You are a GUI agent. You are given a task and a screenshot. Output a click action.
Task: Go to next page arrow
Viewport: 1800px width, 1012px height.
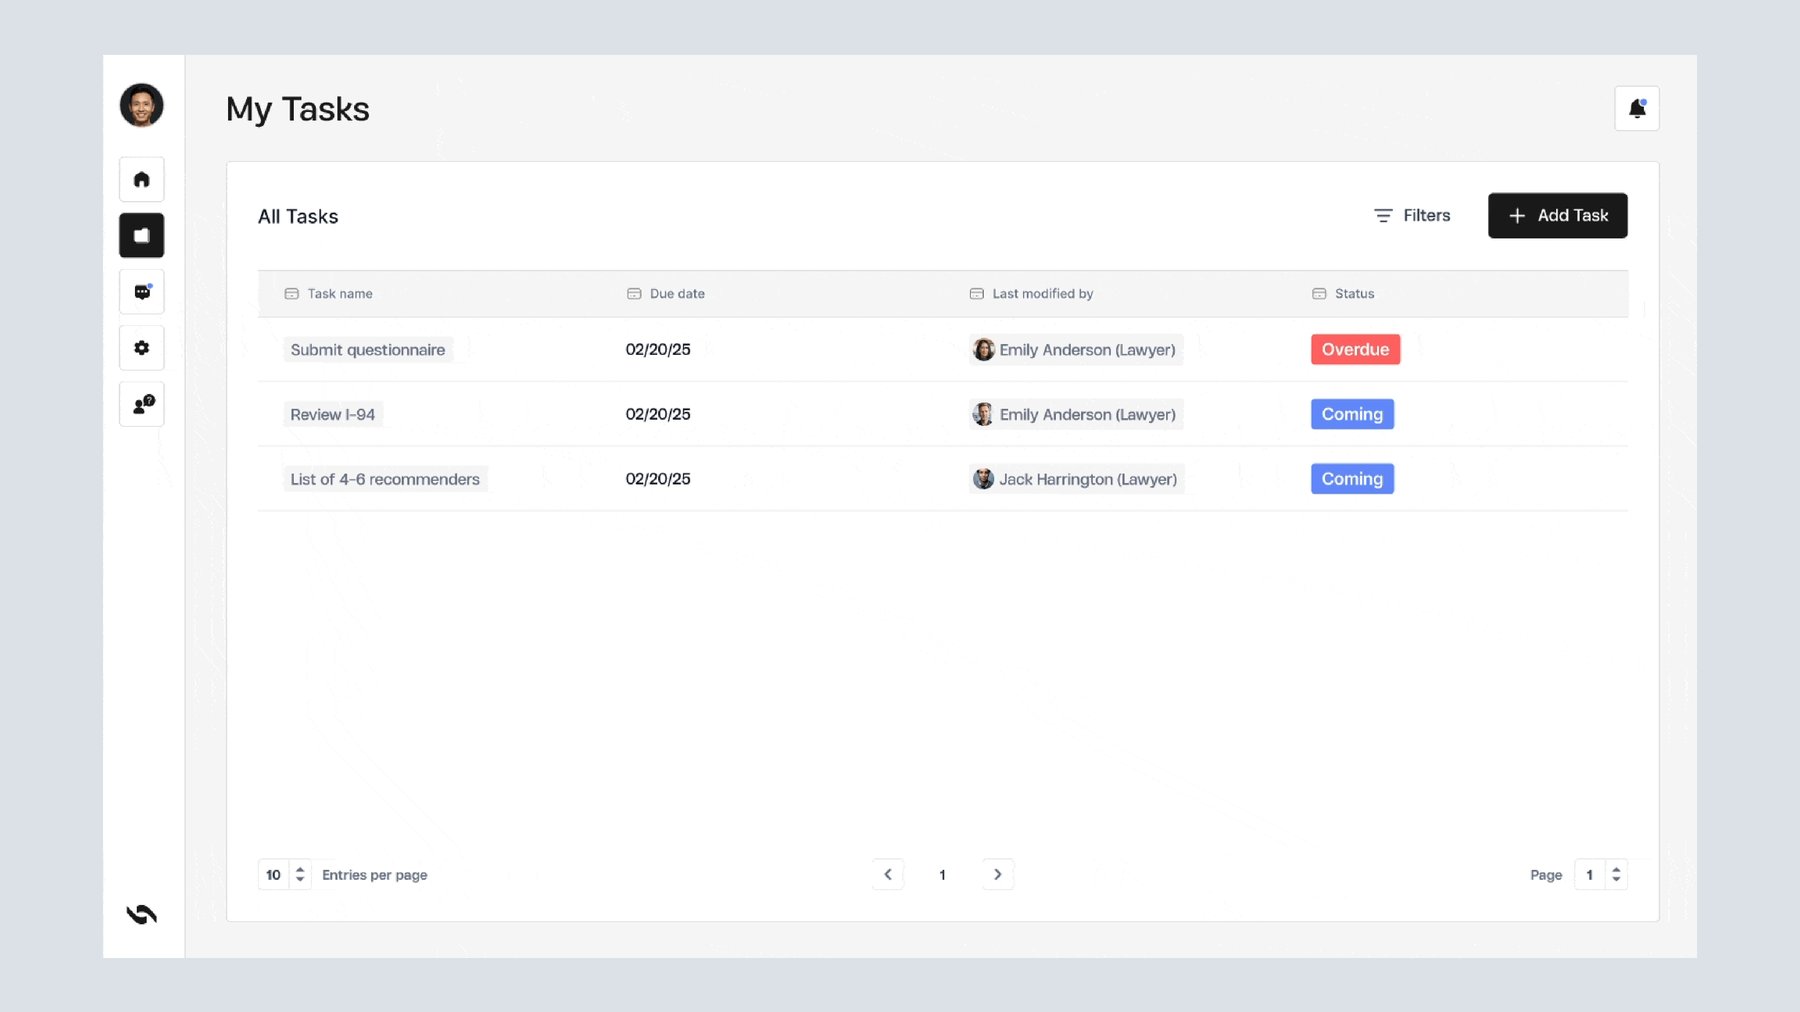(x=997, y=875)
